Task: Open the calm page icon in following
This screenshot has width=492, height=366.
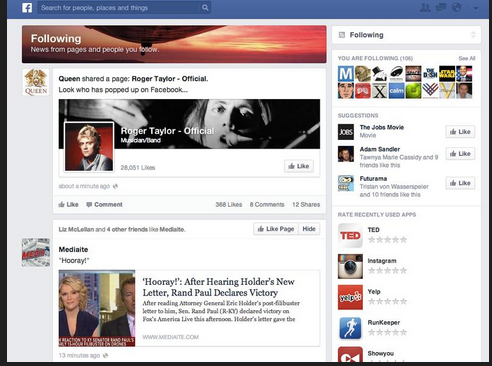Action: pos(396,91)
